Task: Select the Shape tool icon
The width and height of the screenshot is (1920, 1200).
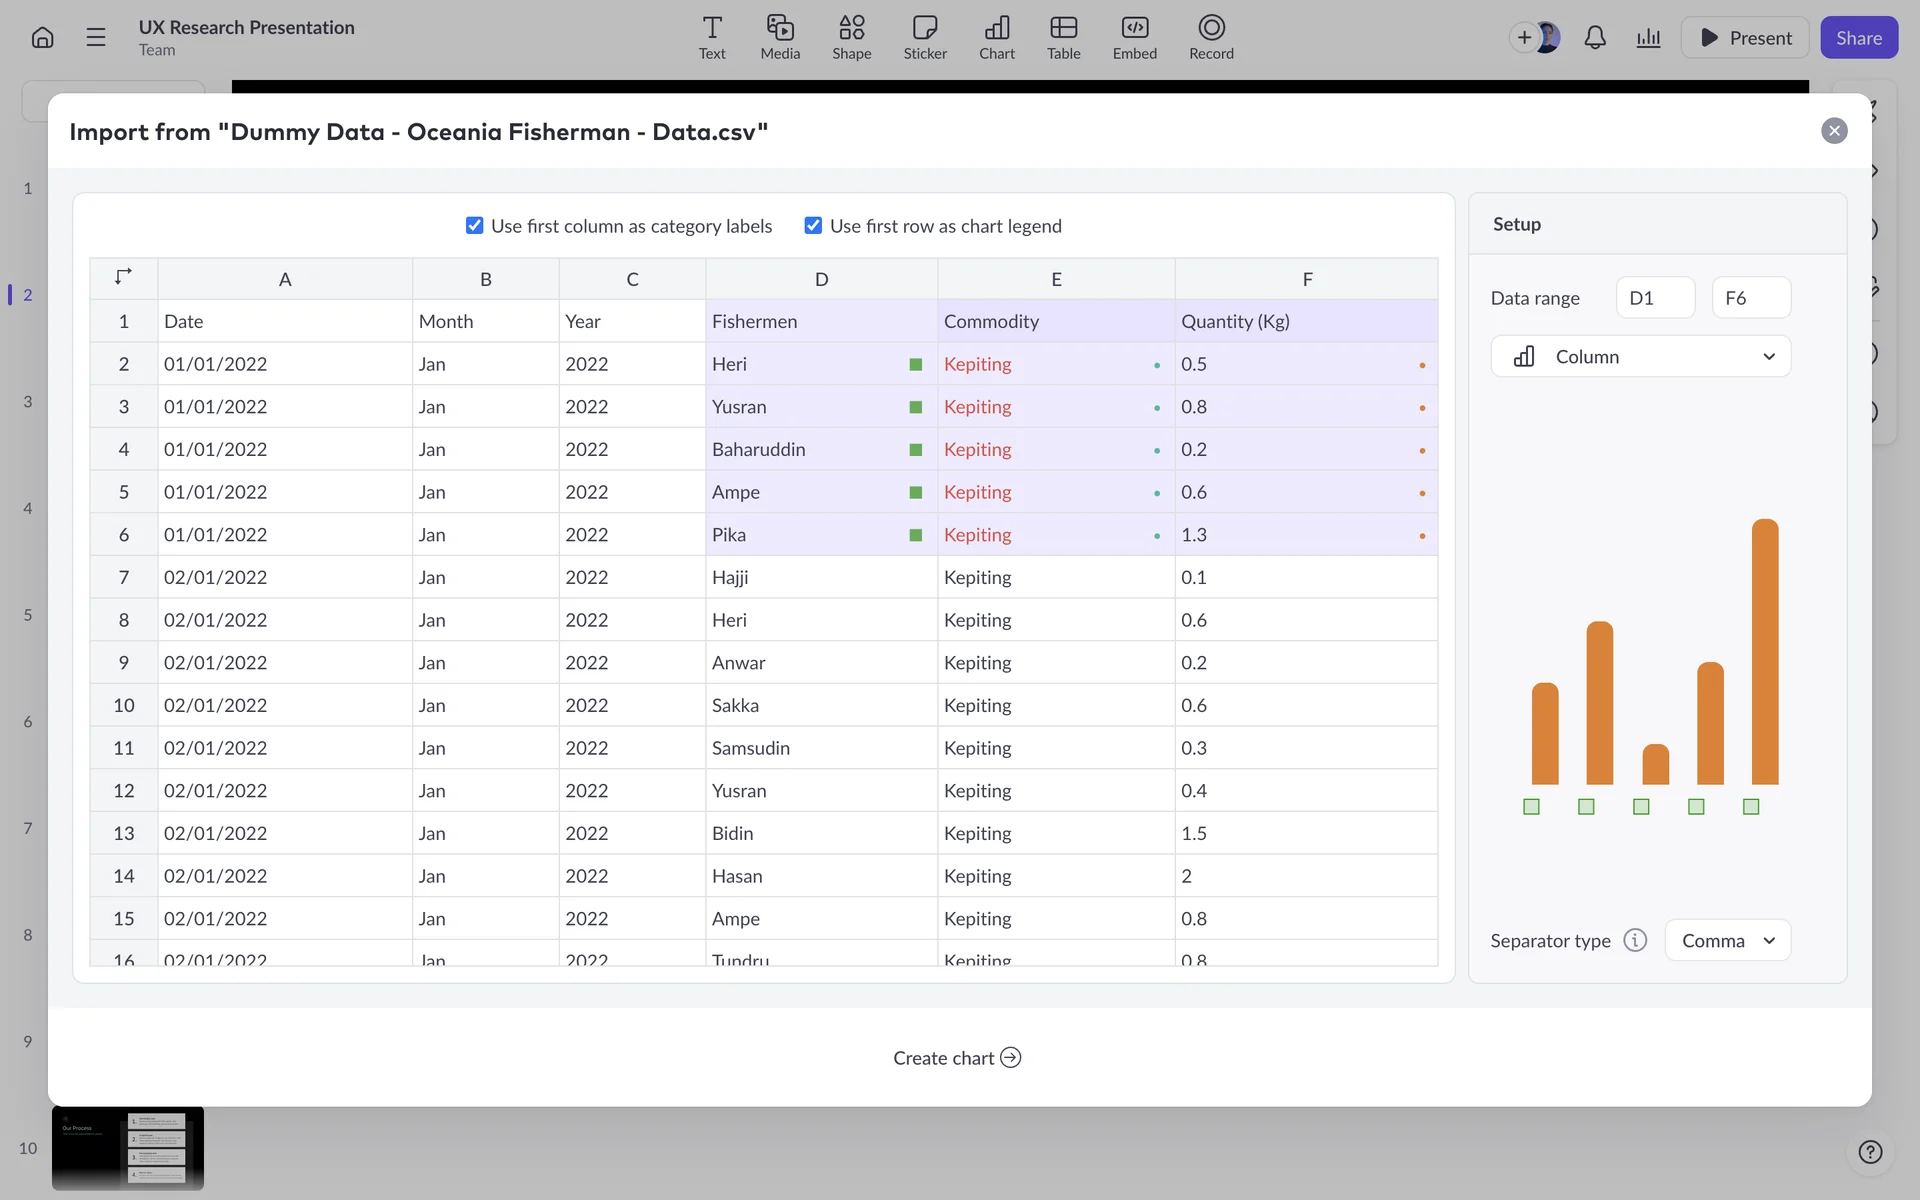Action: point(851,28)
